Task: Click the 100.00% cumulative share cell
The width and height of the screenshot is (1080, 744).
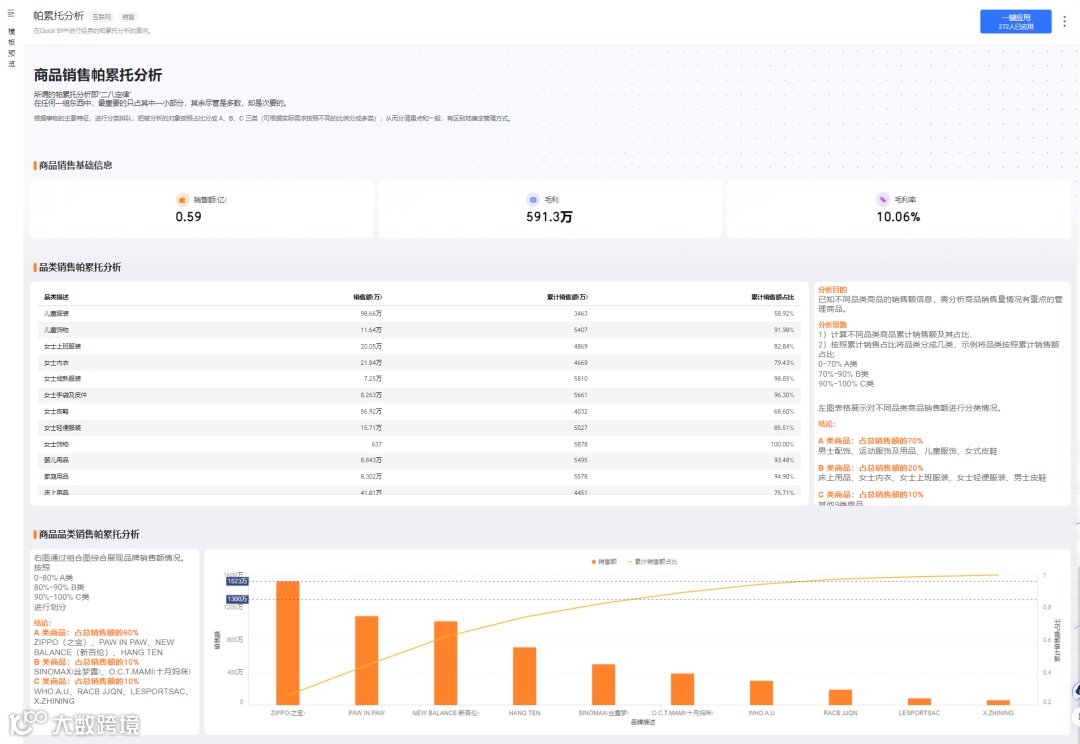Action: click(x=782, y=444)
